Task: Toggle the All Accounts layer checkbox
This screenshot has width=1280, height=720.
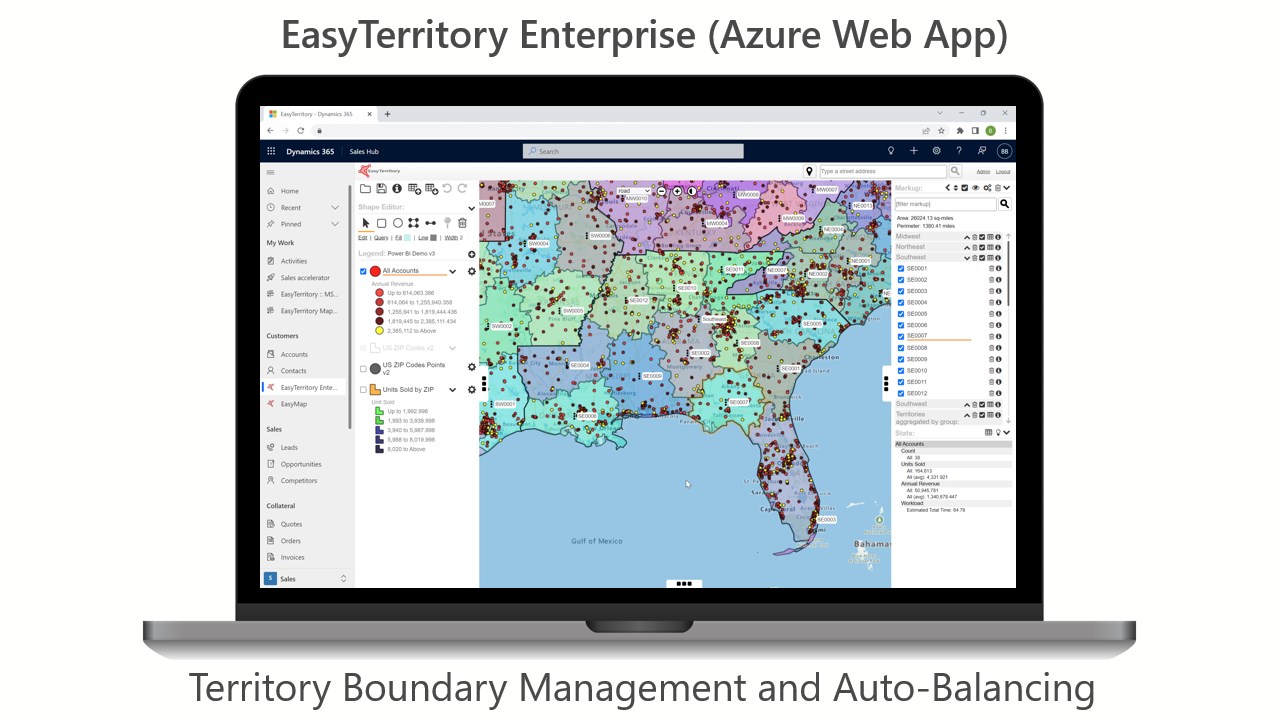Action: pyautogui.click(x=363, y=271)
